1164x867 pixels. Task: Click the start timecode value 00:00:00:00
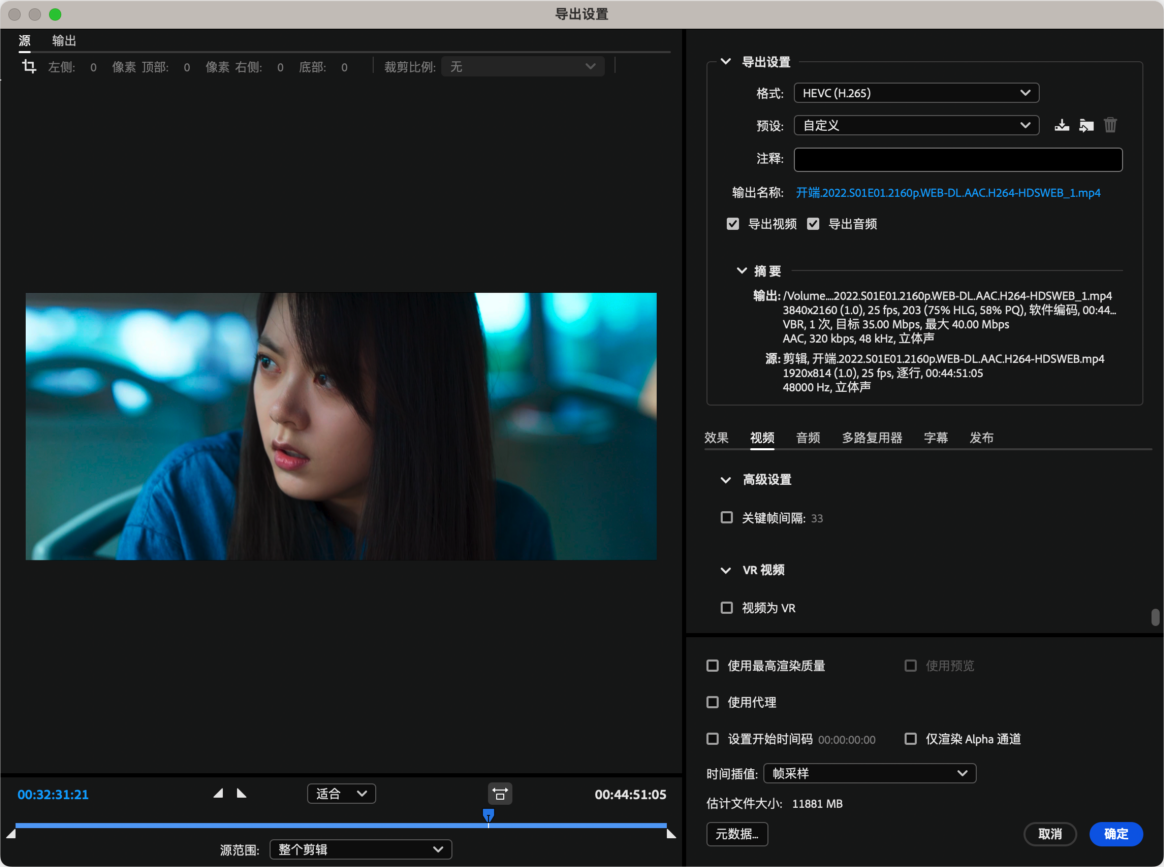click(847, 739)
